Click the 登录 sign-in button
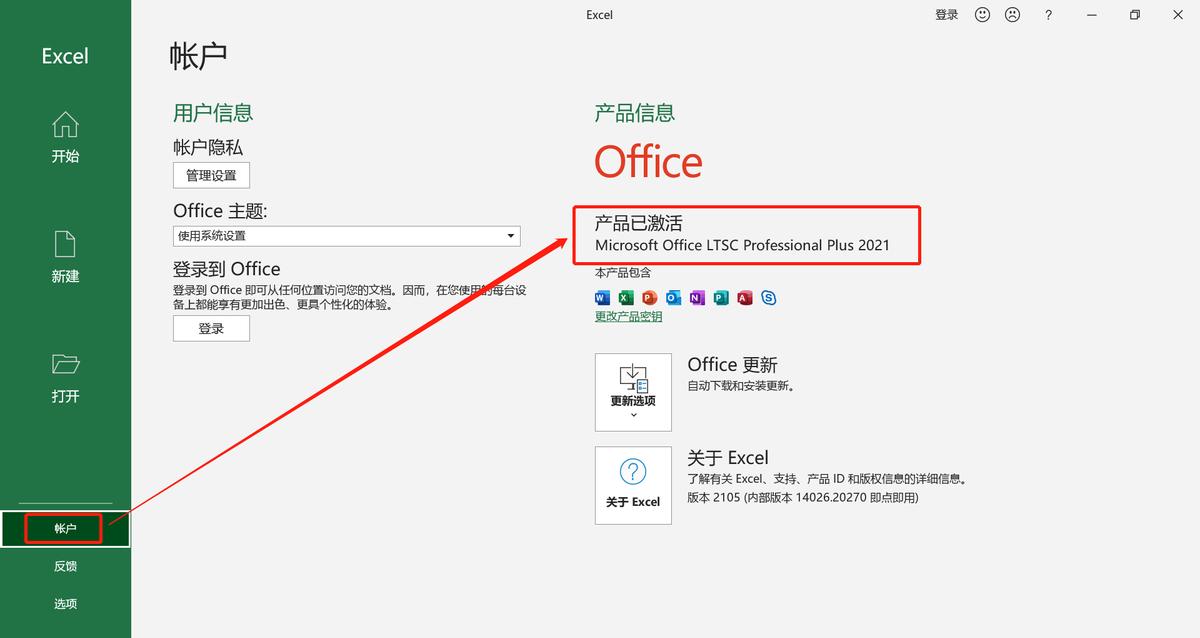The height and width of the screenshot is (638, 1200). tap(211, 328)
